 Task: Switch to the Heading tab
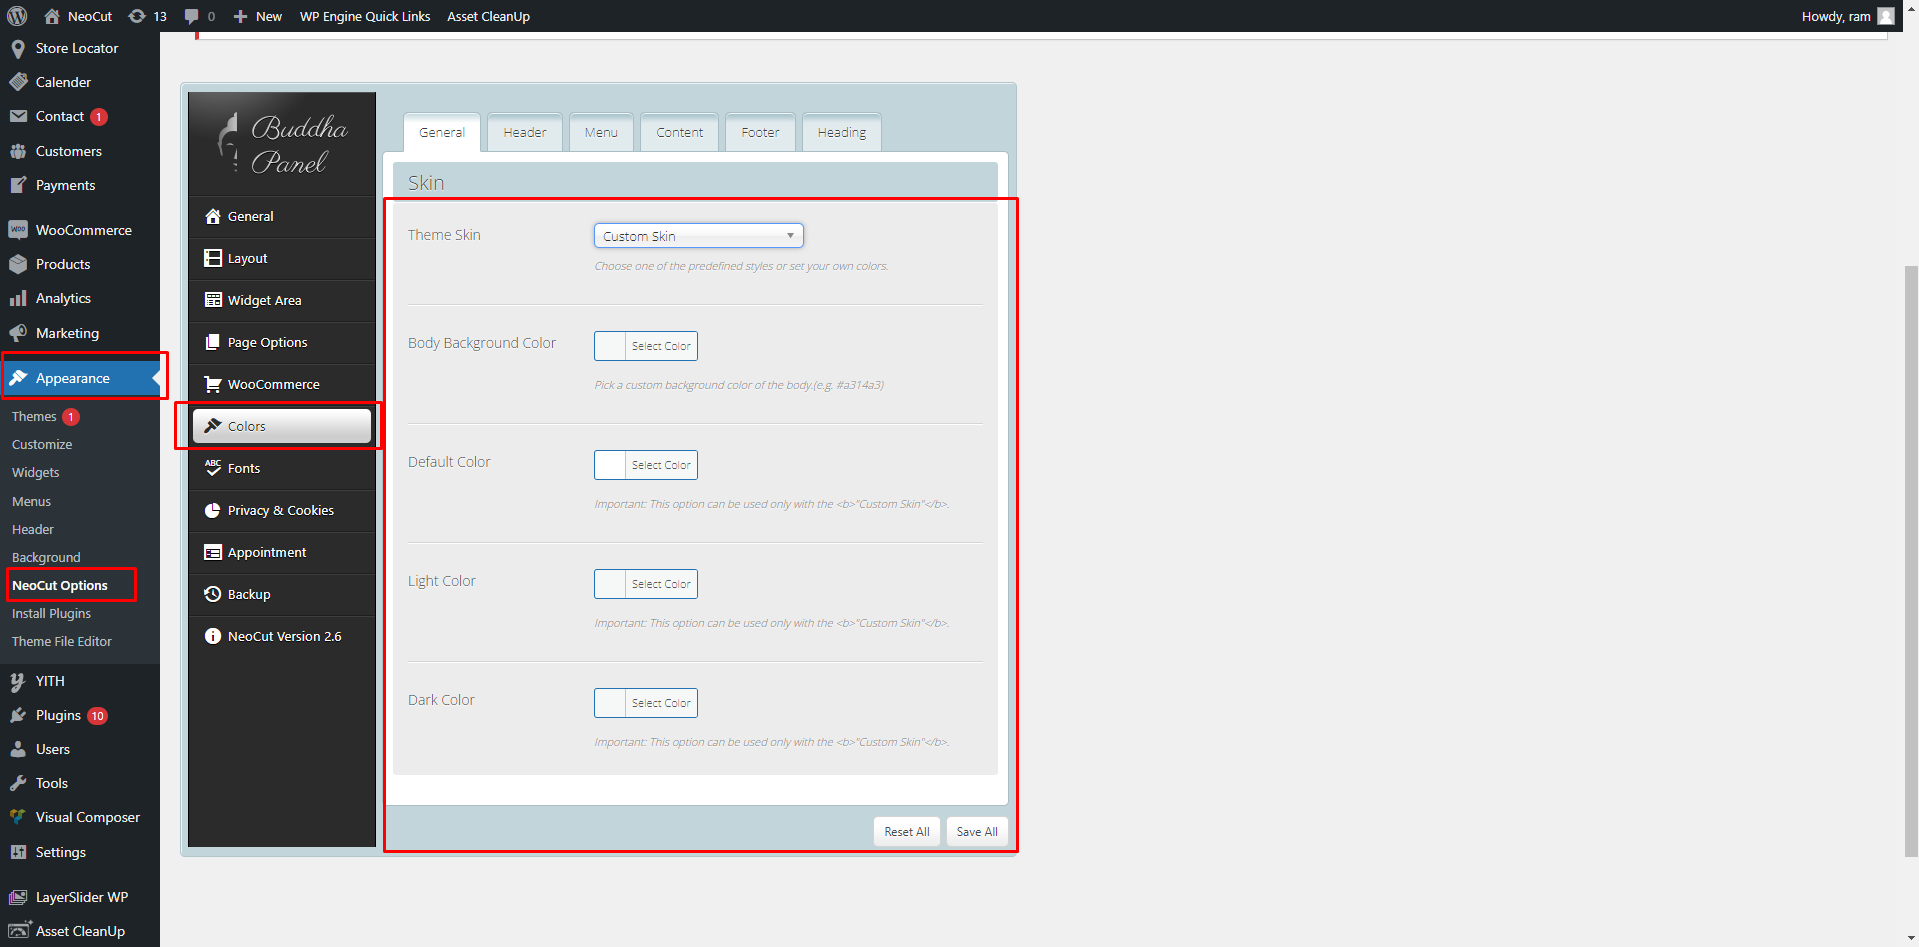[x=841, y=132]
